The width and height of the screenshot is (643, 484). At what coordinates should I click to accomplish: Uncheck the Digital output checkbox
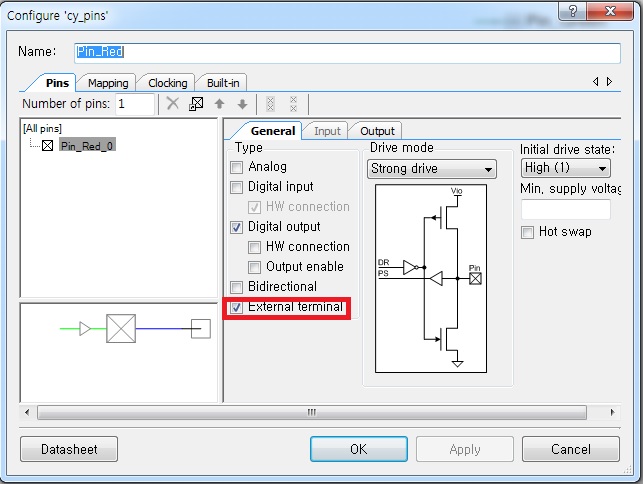pyautogui.click(x=236, y=227)
